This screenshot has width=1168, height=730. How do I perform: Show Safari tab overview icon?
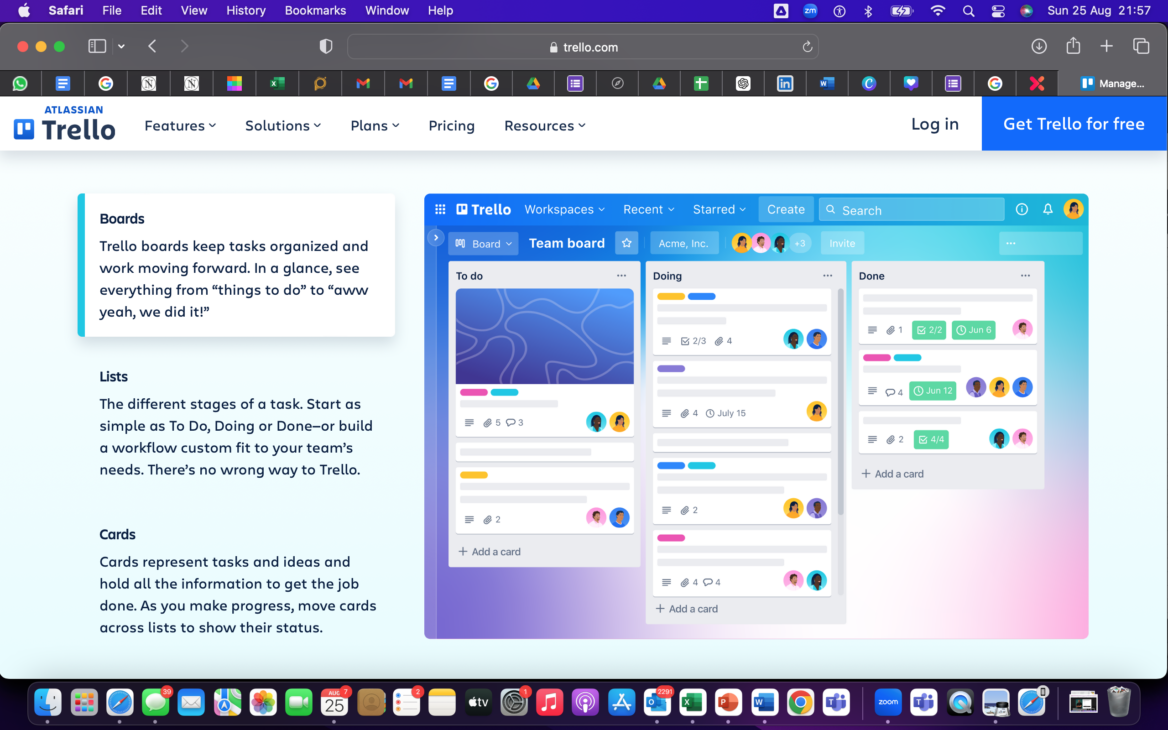coord(1140,46)
